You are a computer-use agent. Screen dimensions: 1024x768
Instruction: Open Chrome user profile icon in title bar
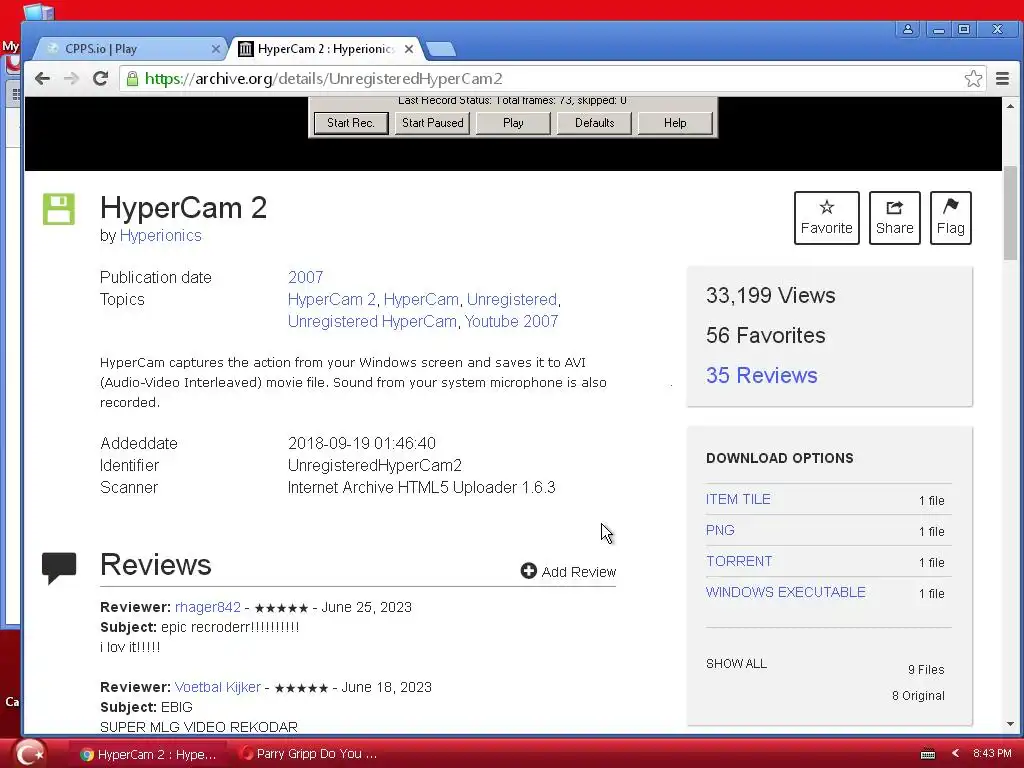pos(908,29)
